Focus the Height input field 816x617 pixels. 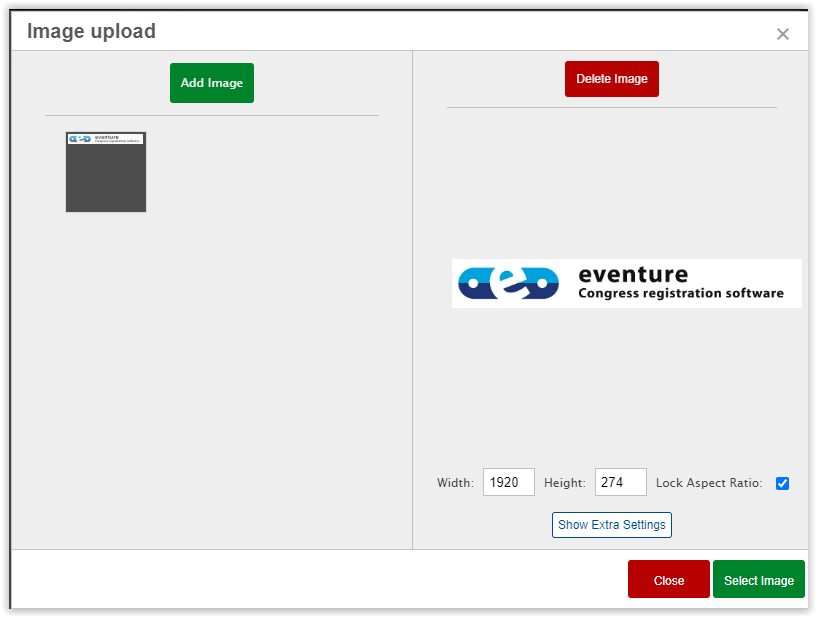tap(621, 482)
